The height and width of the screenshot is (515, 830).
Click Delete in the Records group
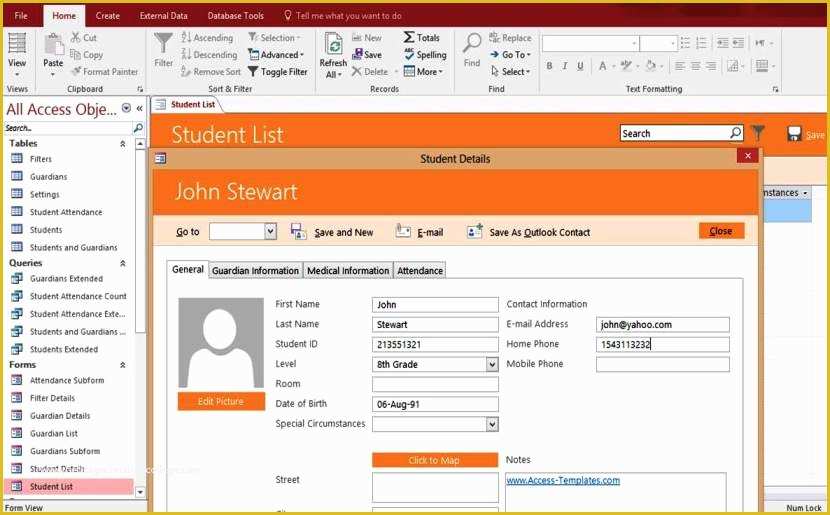pos(369,71)
